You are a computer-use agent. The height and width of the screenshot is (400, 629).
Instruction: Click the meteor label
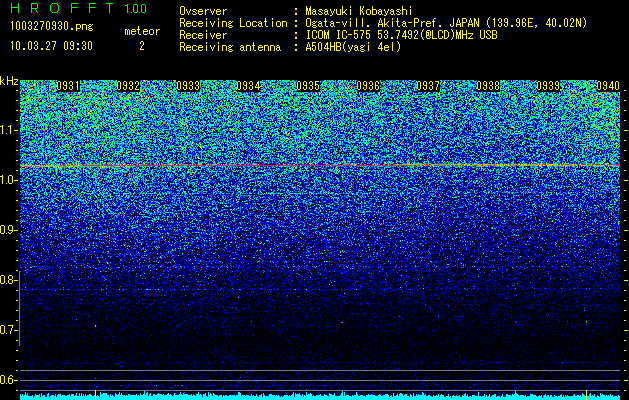point(142,31)
